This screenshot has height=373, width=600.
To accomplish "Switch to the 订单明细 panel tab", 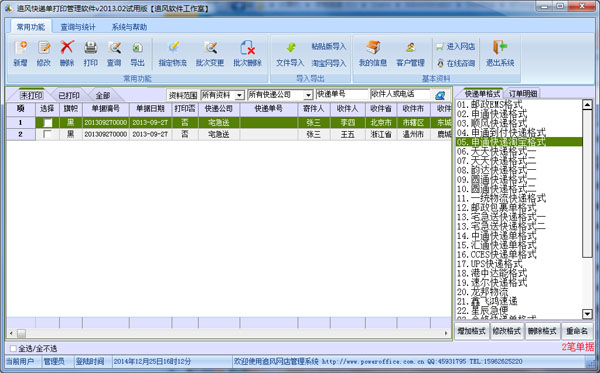I will [523, 93].
